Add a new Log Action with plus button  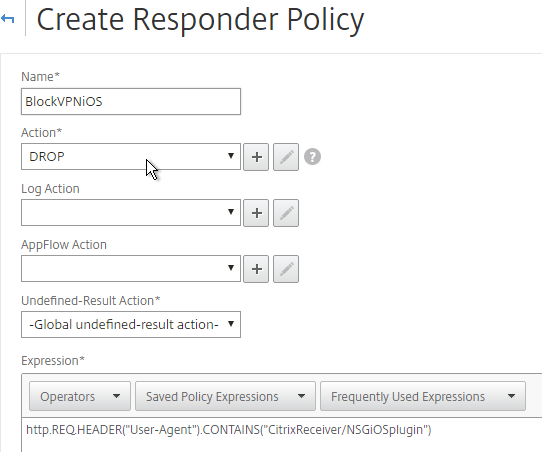[x=256, y=213]
